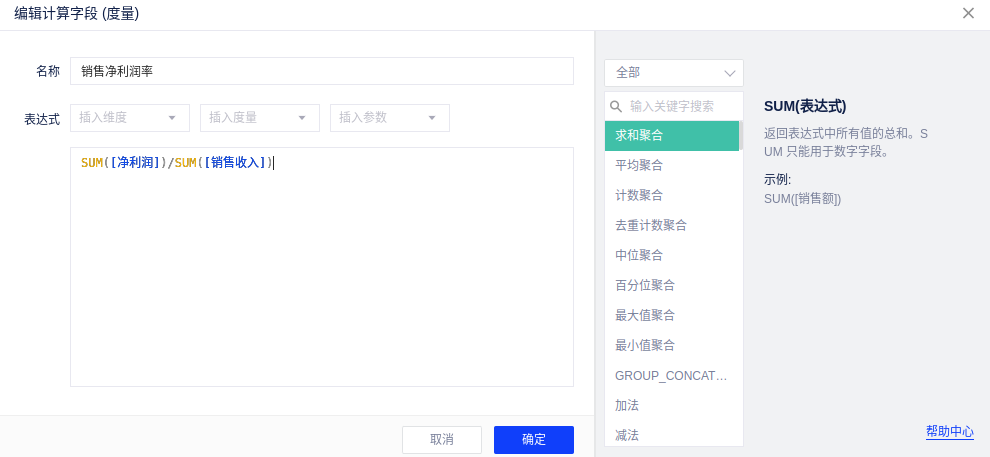The height and width of the screenshot is (457, 990).
Task: Confirm with the 确定 button
Action: [533, 440]
